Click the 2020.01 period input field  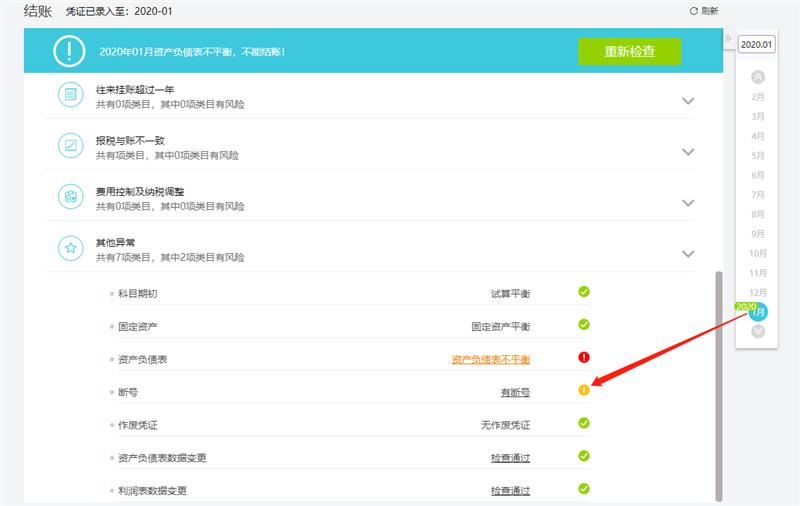point(756,44)
